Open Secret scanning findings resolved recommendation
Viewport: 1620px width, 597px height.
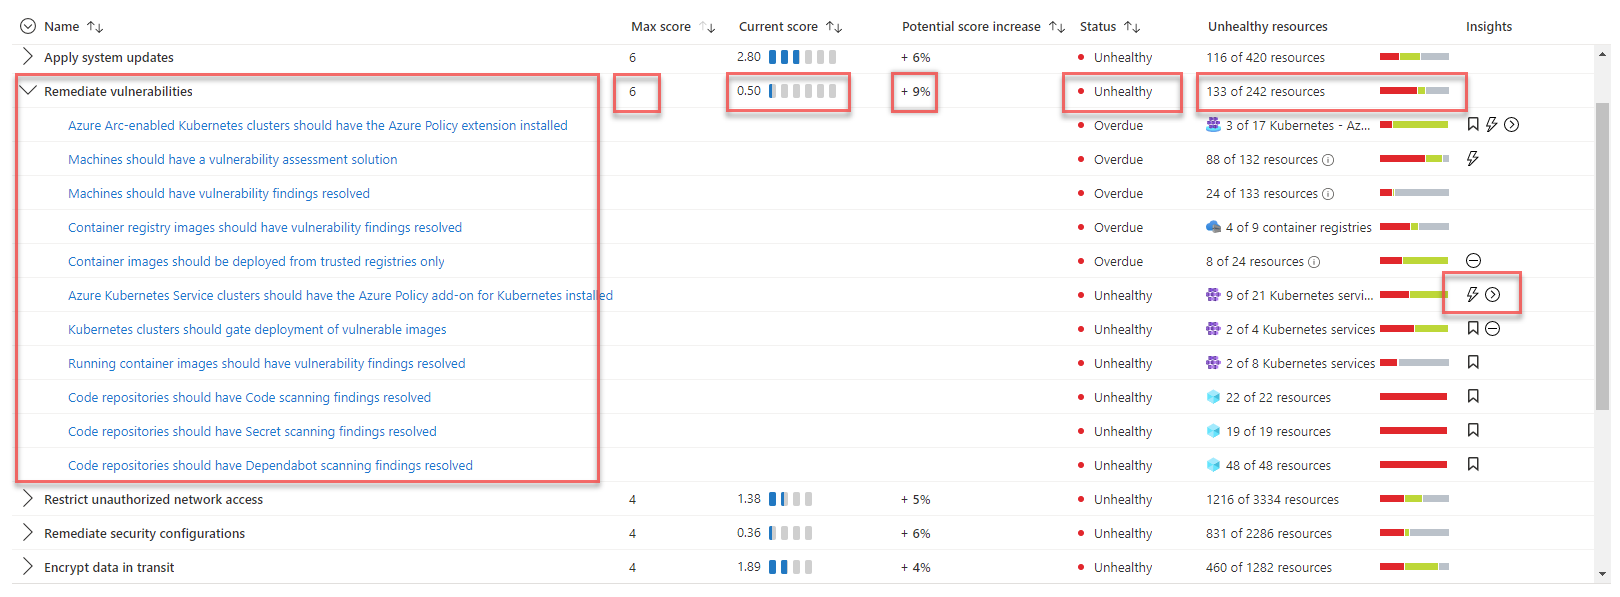pos(252,431)
